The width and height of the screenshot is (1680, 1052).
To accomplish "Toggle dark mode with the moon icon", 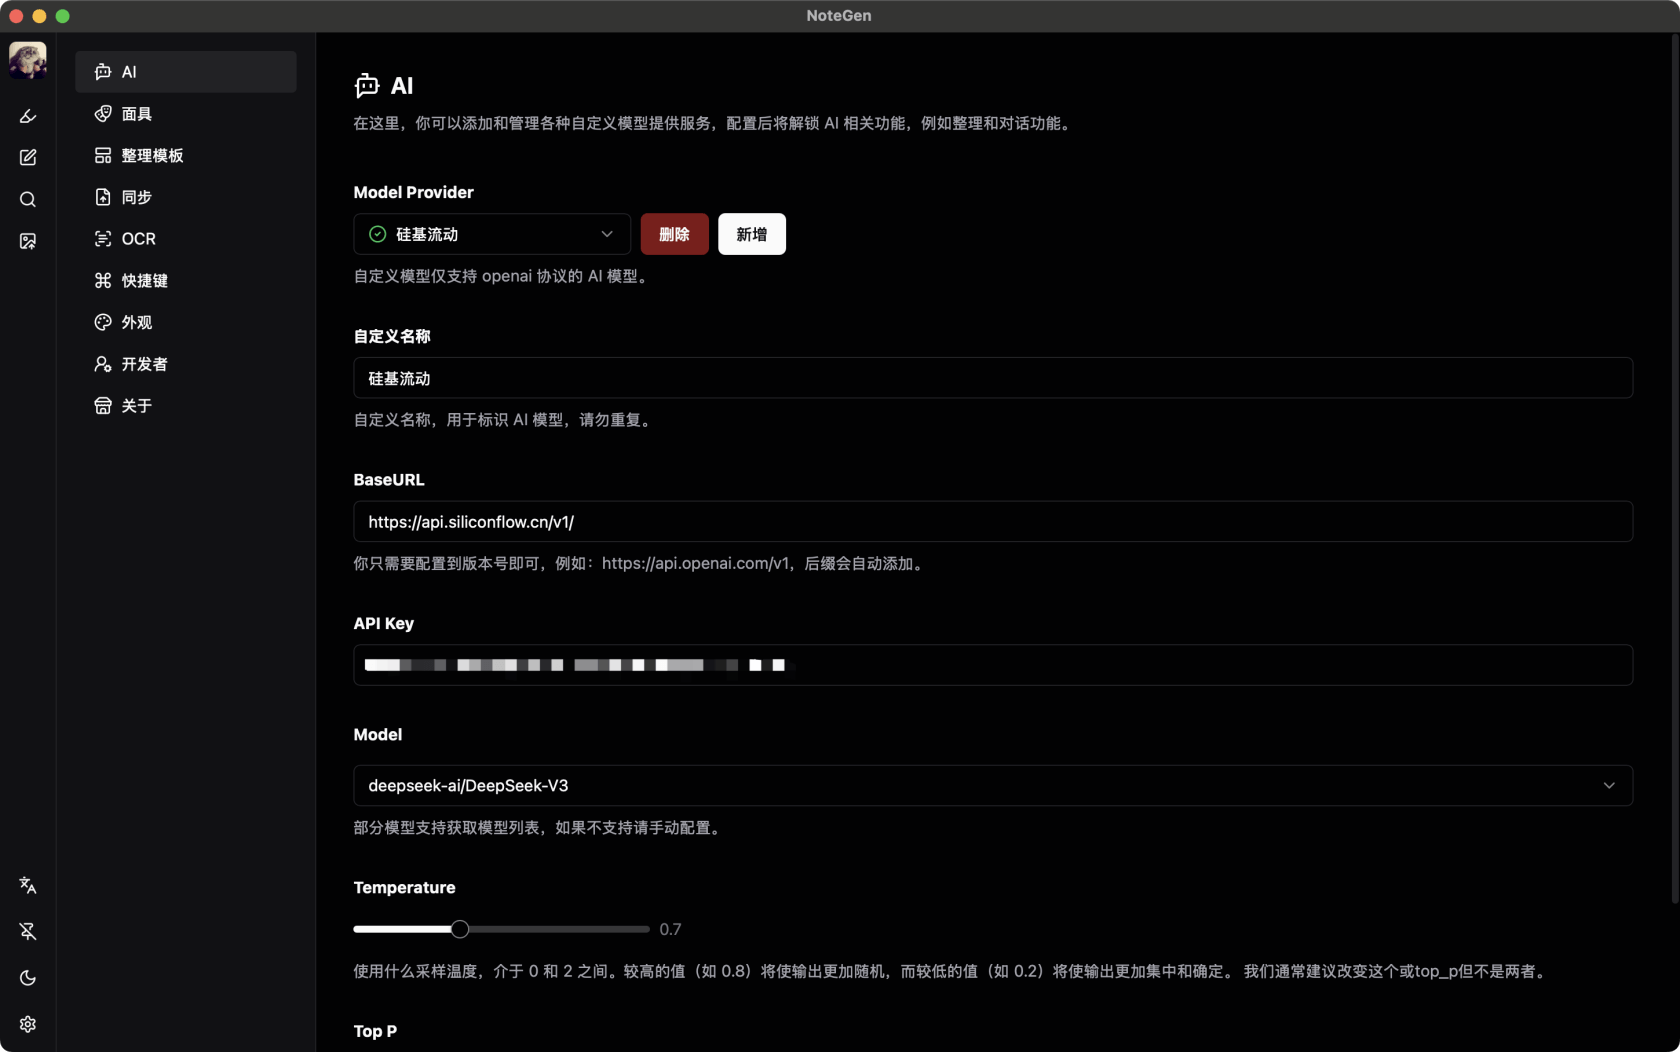I will (27, 978).
